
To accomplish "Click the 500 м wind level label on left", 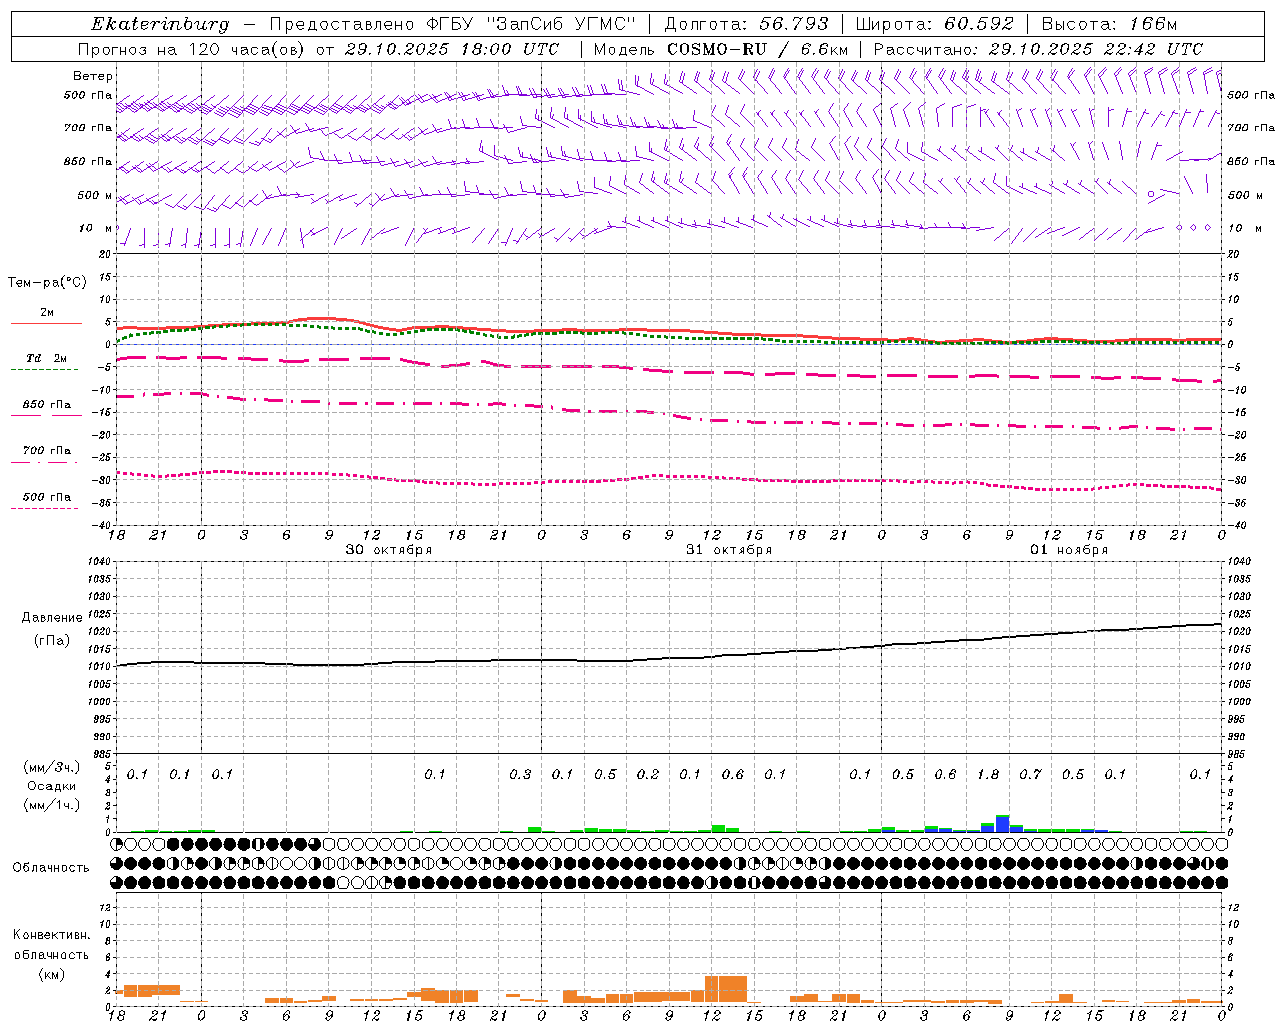I will 95,196.
